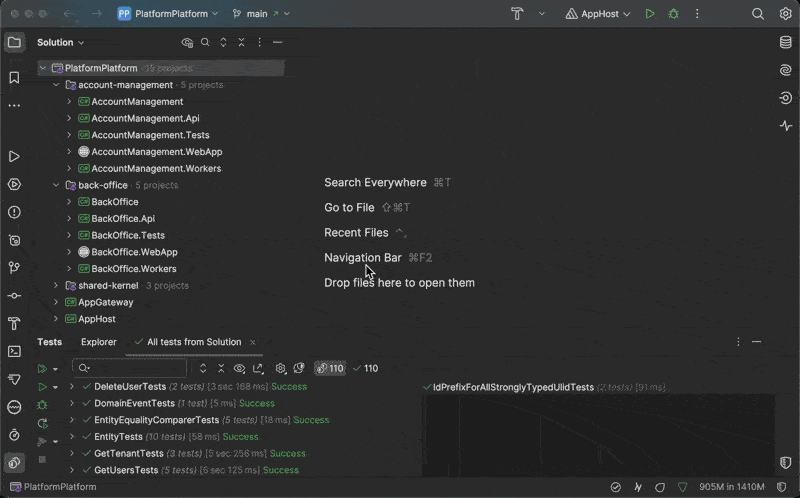Screen dimensions: 800x498
Task: Select the BackOffice.Api project
Action: click(122, 218)
